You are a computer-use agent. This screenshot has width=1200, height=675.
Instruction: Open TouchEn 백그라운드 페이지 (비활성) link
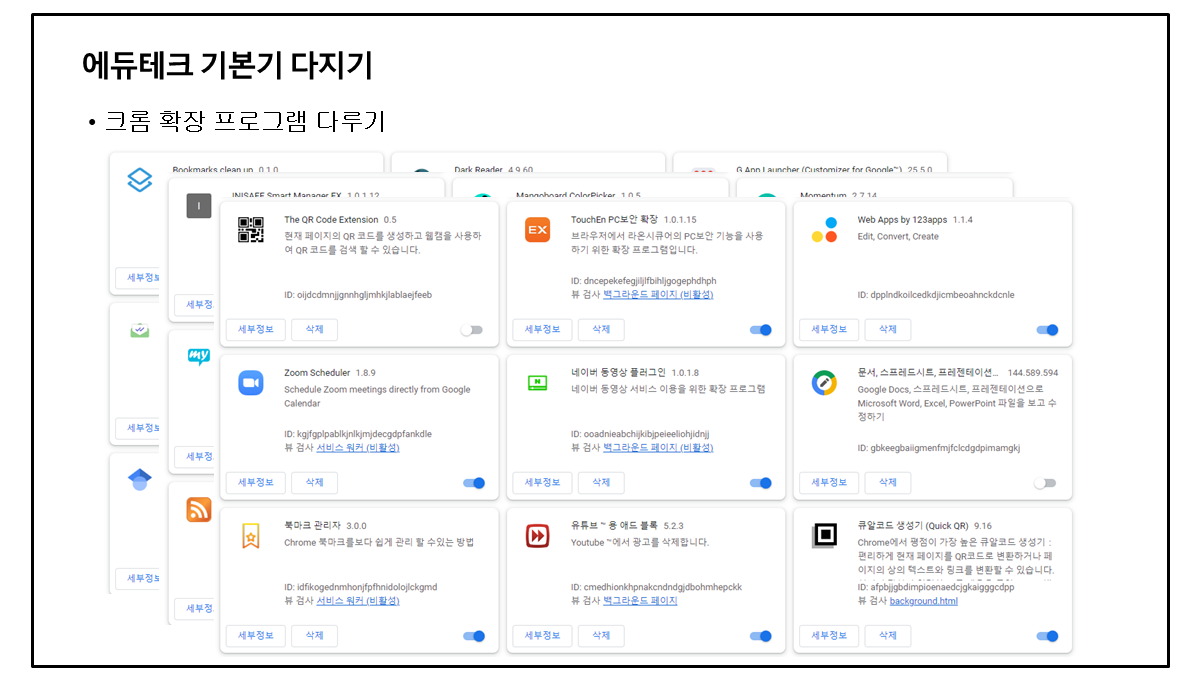point(658,295)
